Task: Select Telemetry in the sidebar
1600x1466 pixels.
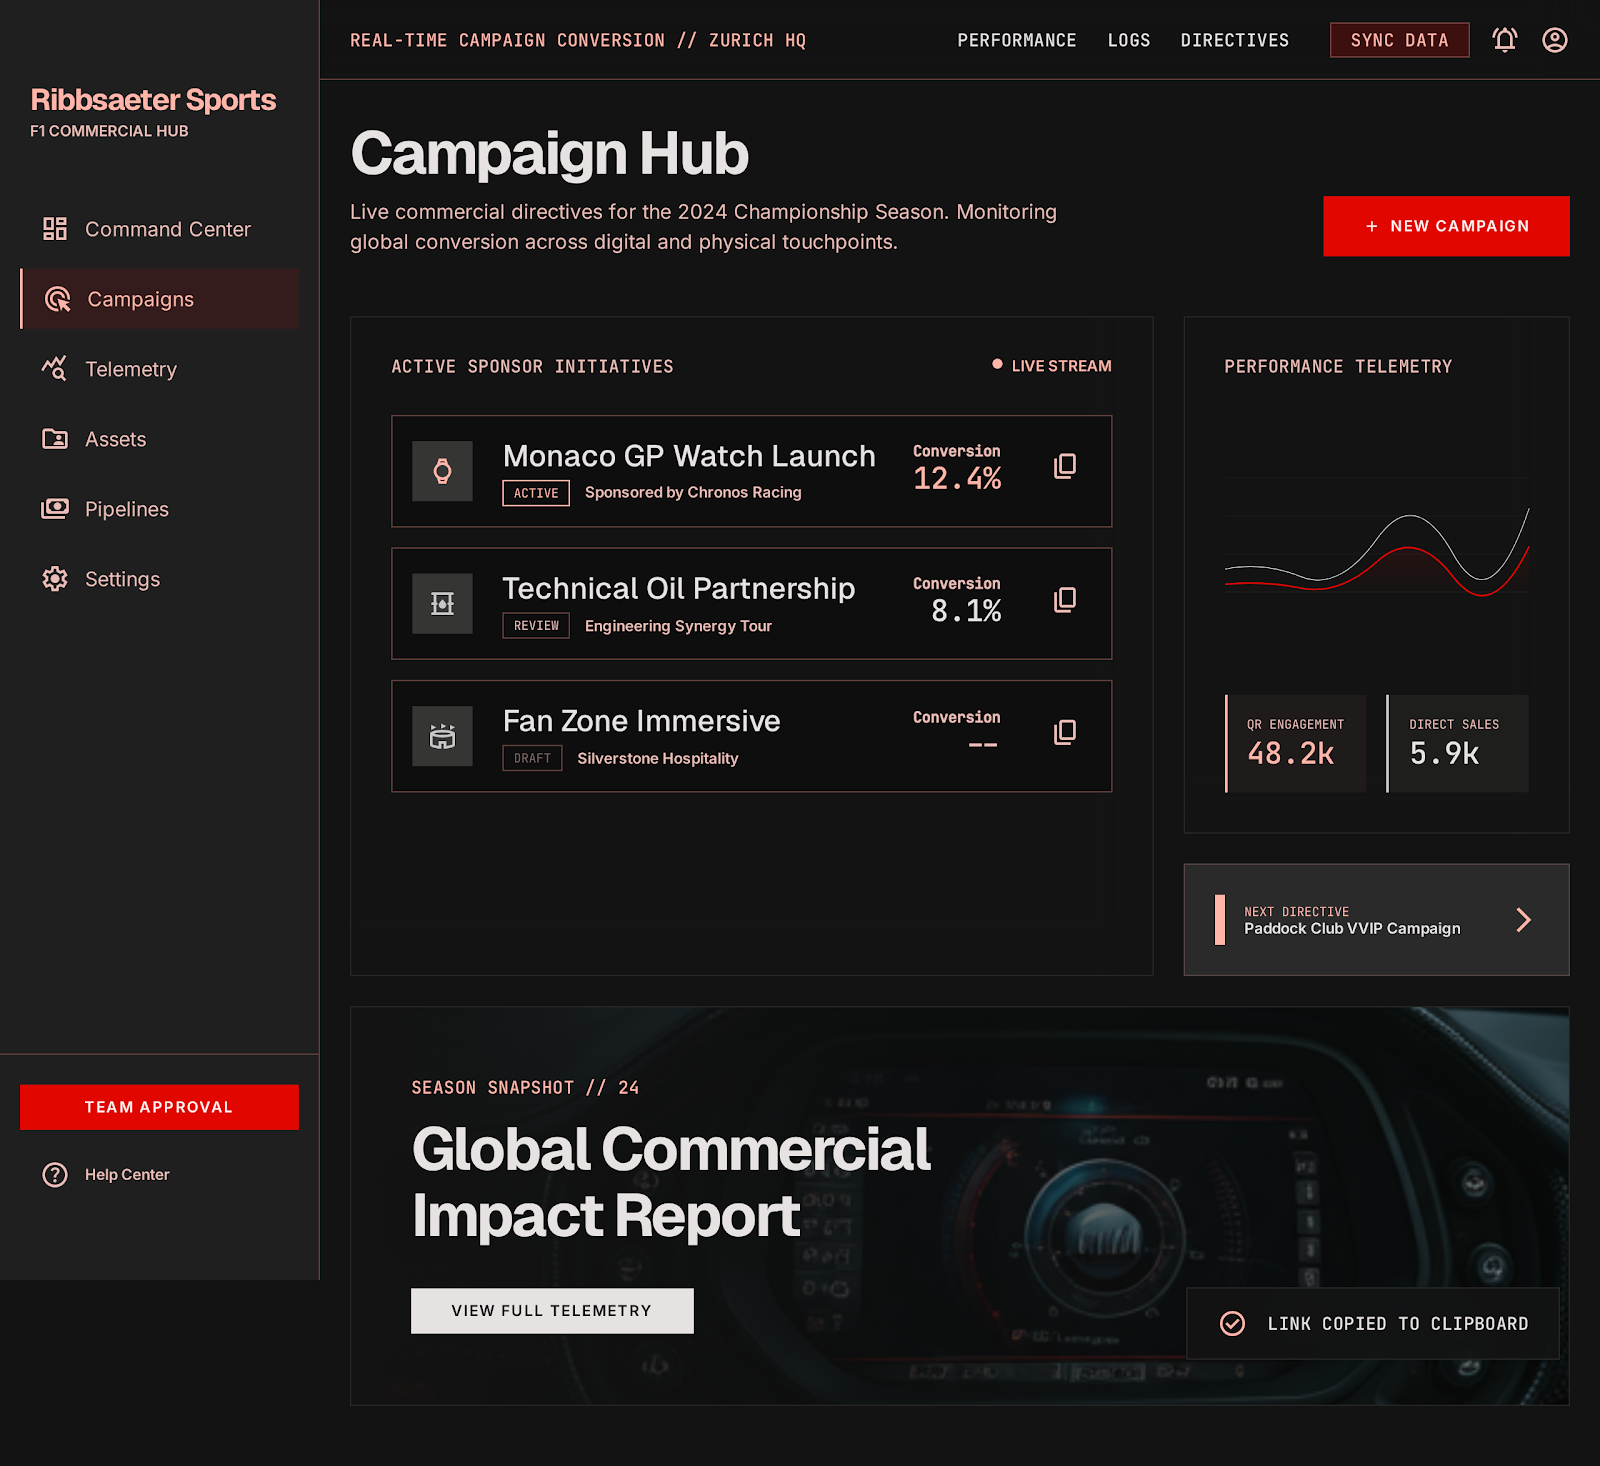Action: coord(160,369)
